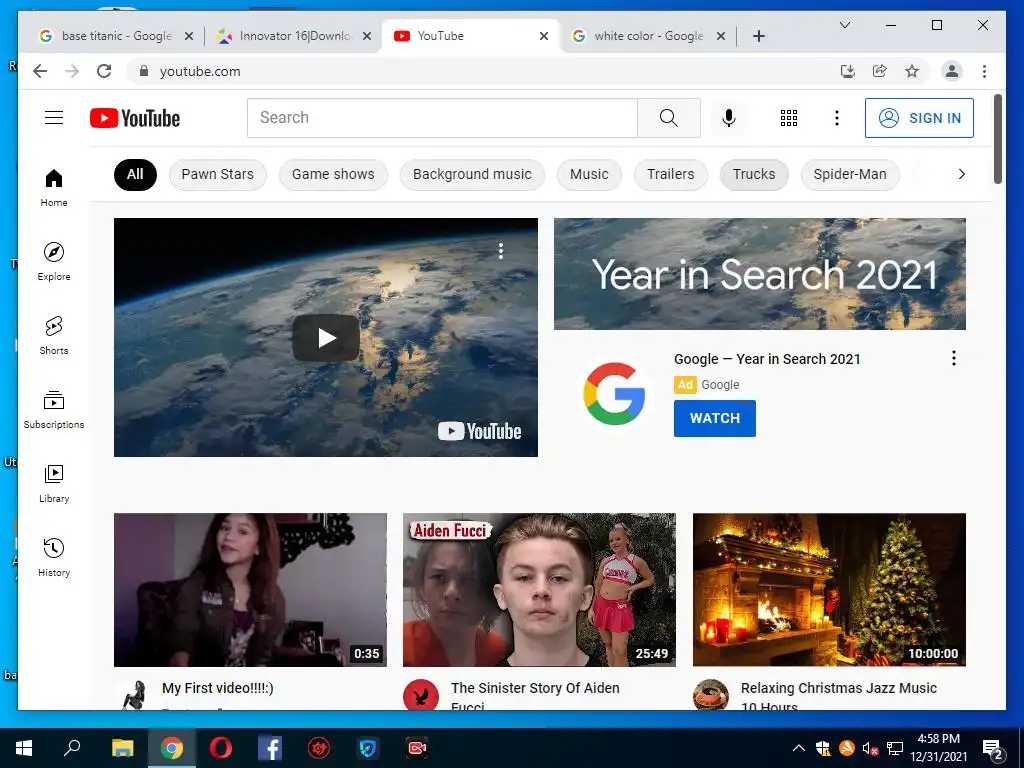This screenshot has height=768, width=1024.
Task: Click the WATCH button on the ad
Action: pyautogui.click(x=714, y=418)
